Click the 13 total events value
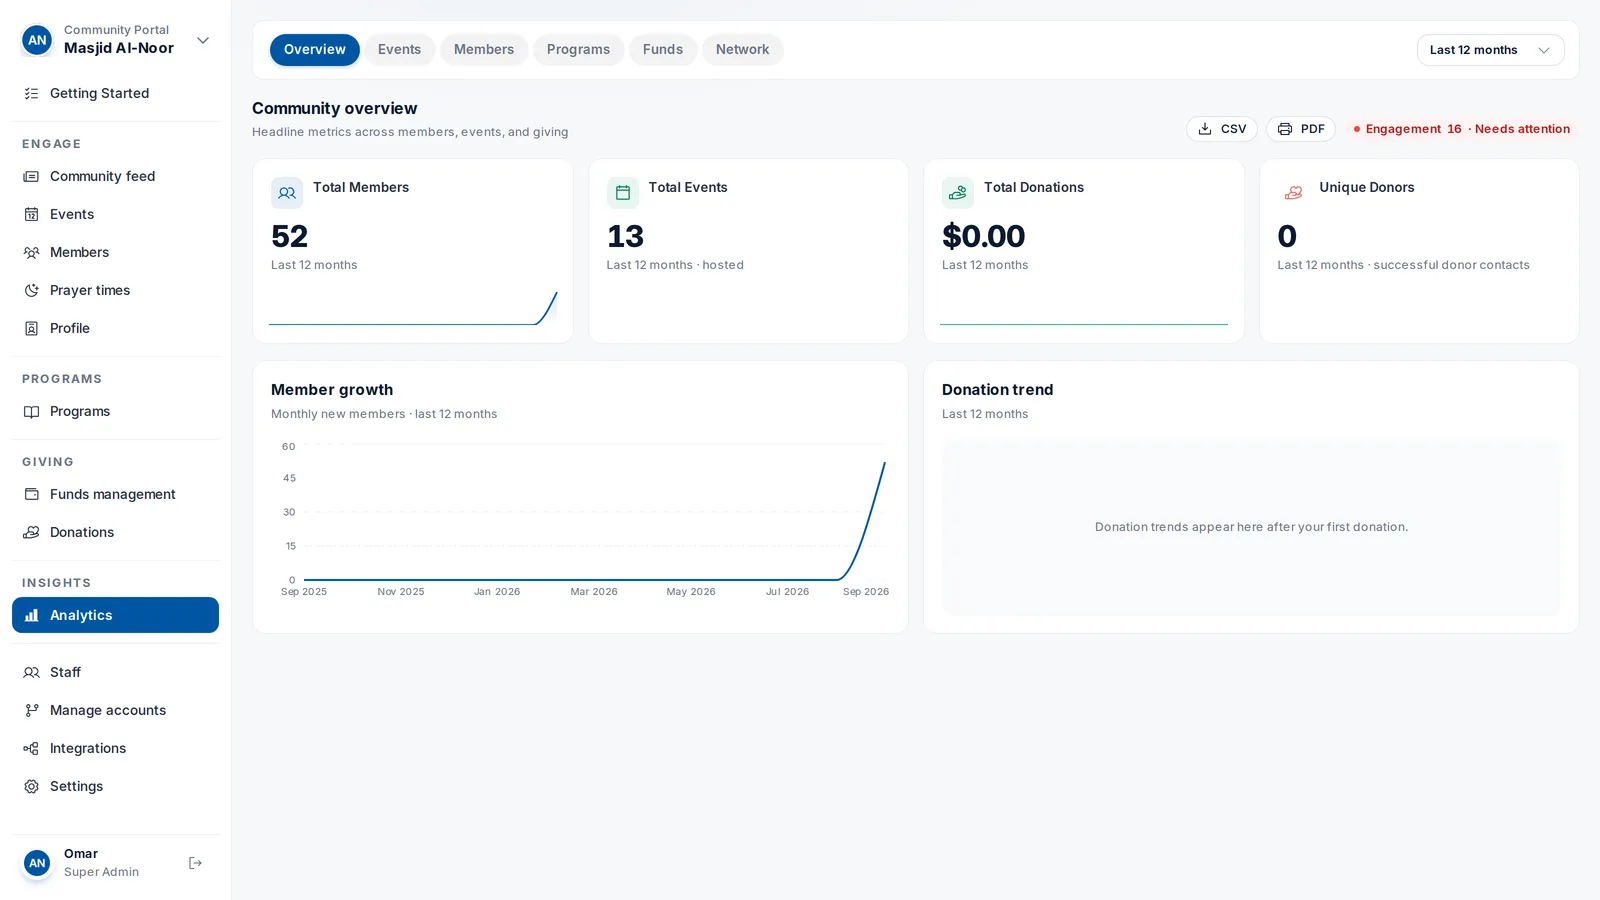This screenshot has height=900, width=1600. pos(625,236)
